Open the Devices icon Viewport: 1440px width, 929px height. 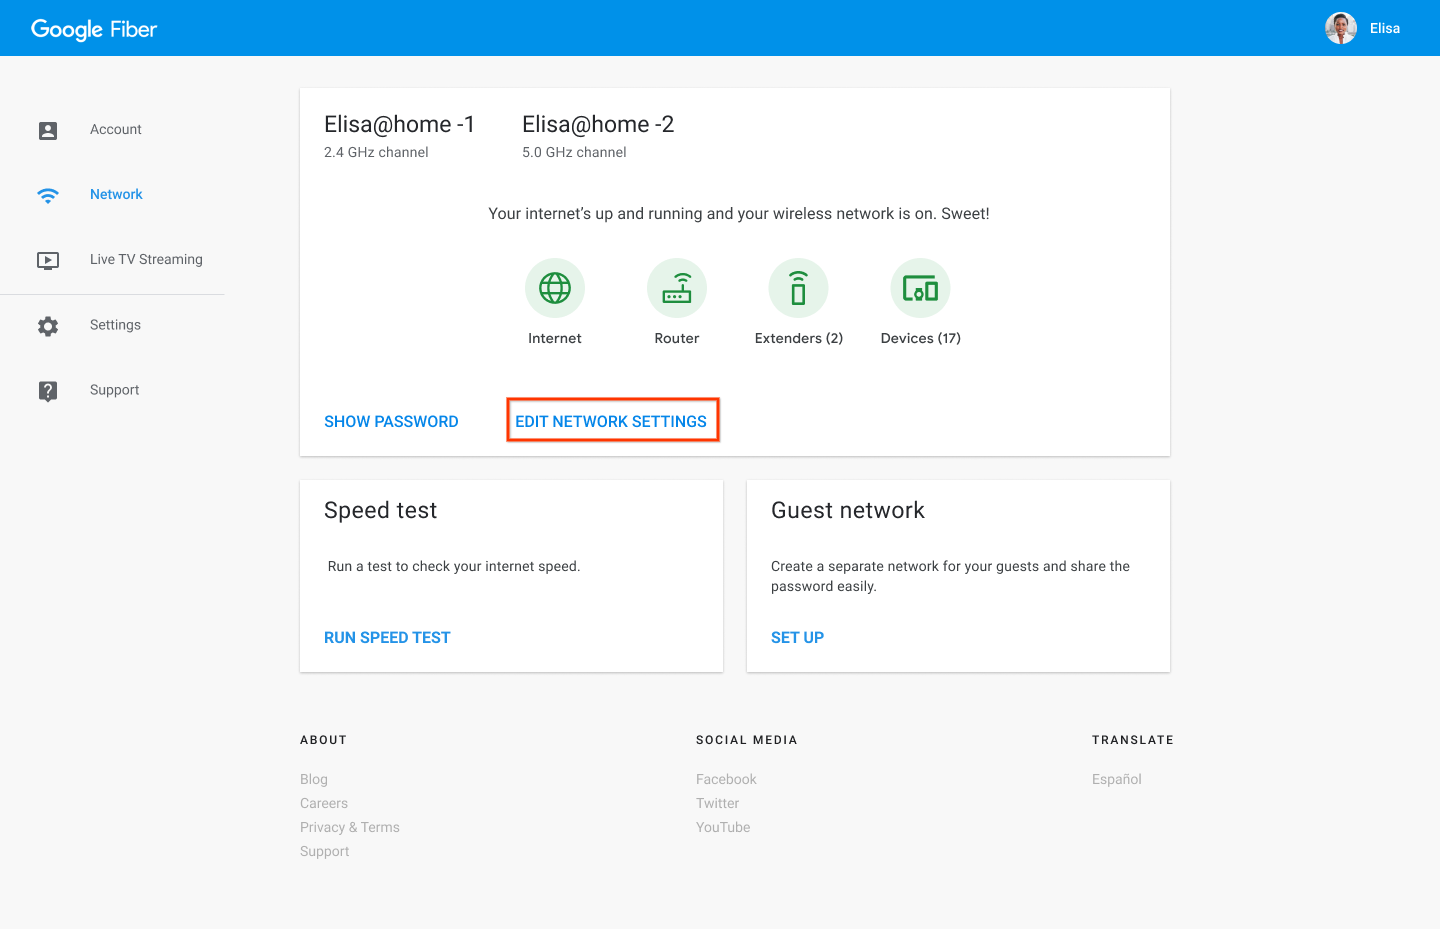pos(920,288)
